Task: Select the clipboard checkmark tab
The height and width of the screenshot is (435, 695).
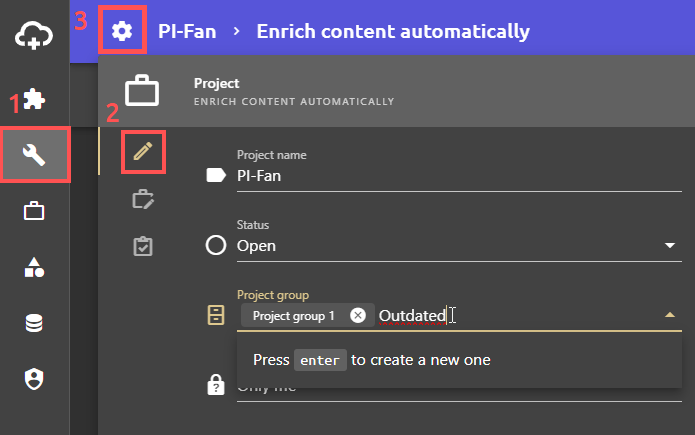Action: coord(143,247)
